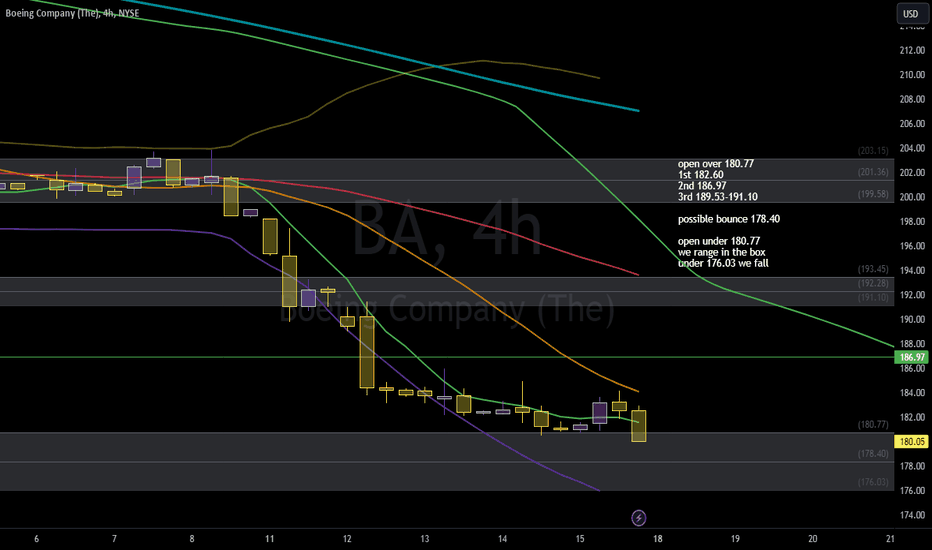Viewport: 932px width, 550px height.
Task: Click the lightning bolt event icon
Action: (x=638, y=517)
